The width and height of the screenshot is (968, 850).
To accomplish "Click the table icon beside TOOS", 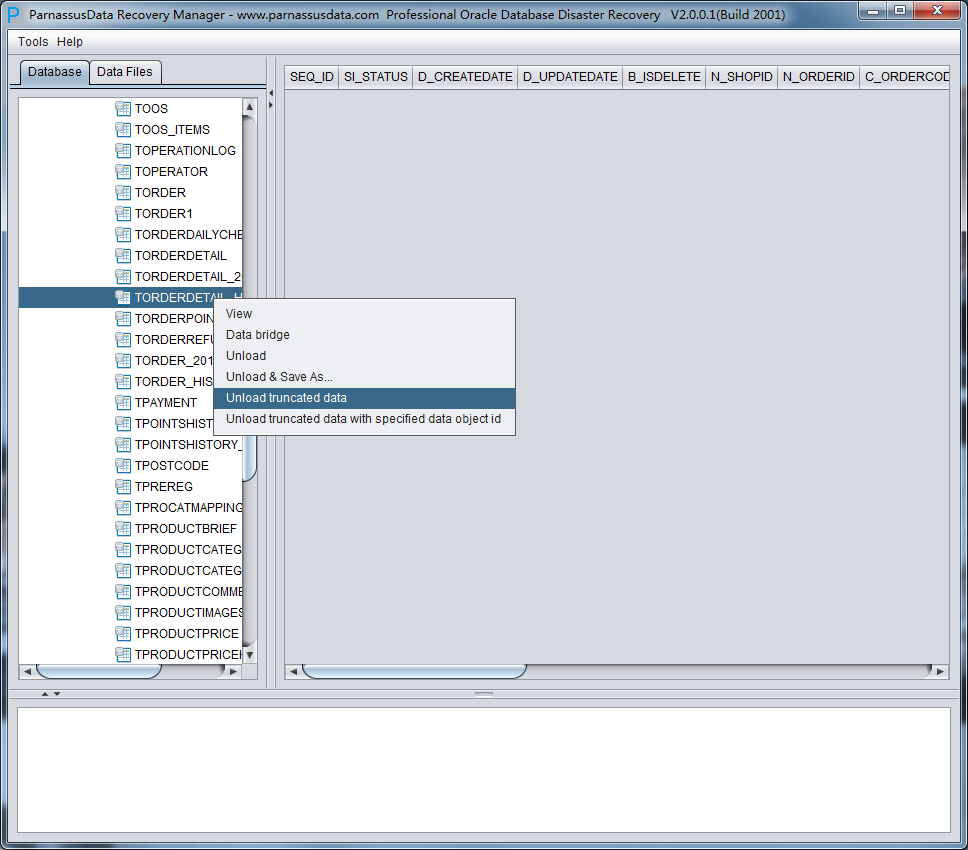I will [123, 108].
